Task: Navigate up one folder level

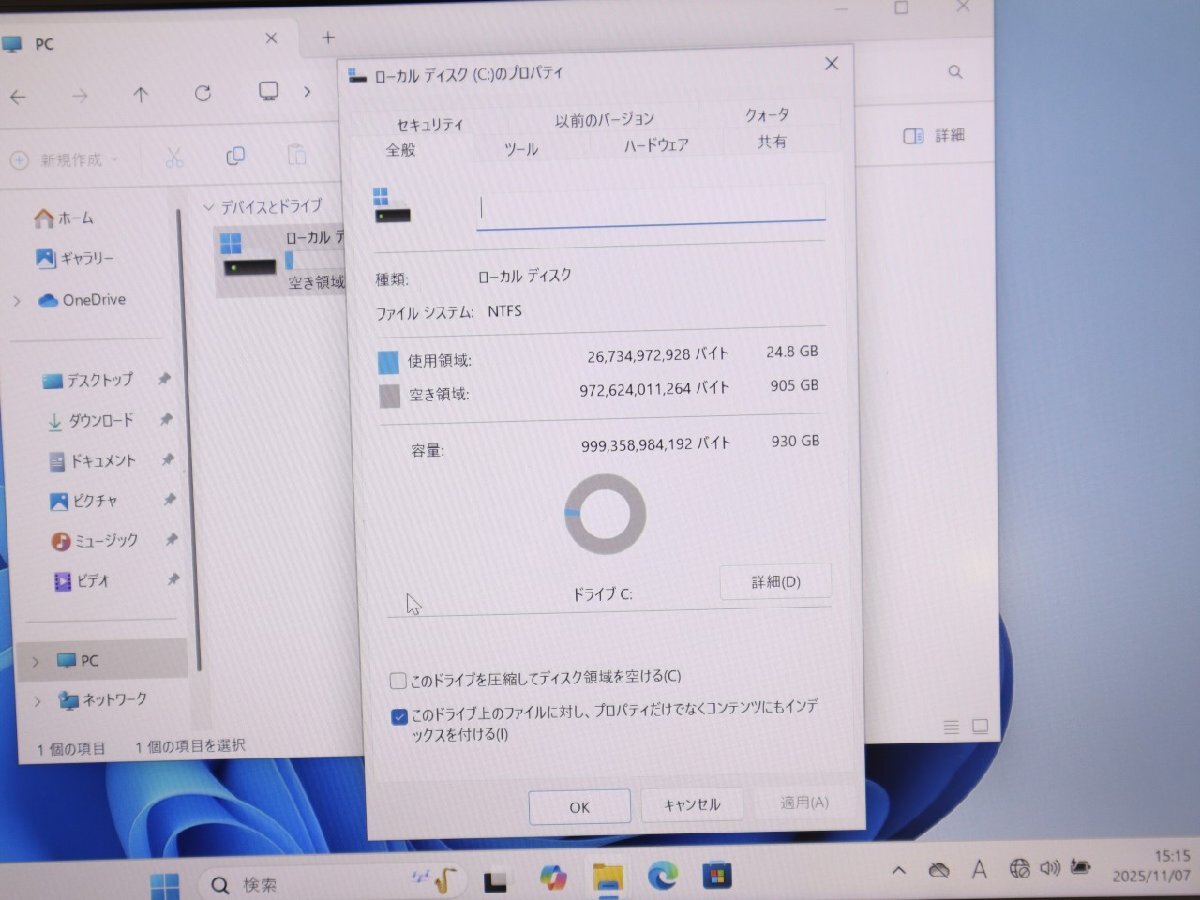Action: (141, 93)
